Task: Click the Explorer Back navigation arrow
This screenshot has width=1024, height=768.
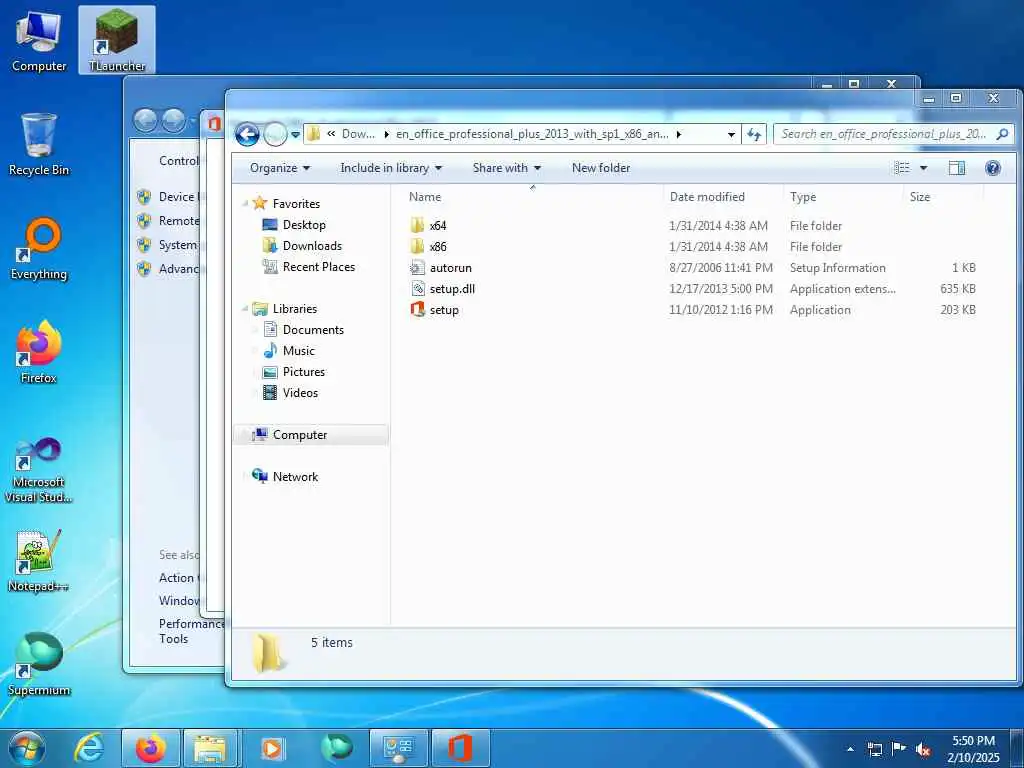Action: 247,135
